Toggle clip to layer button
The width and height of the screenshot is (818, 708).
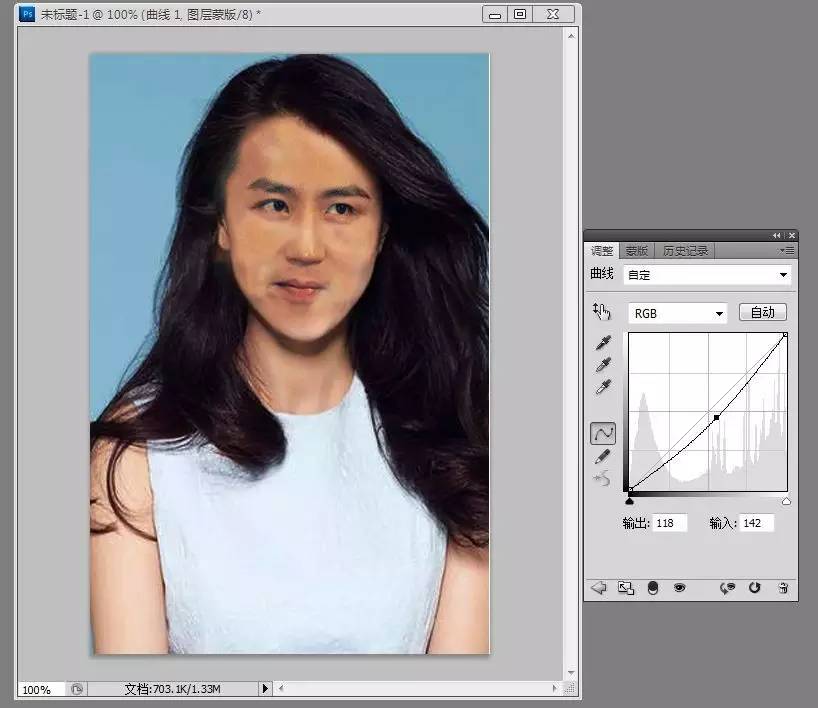(653, 588)
